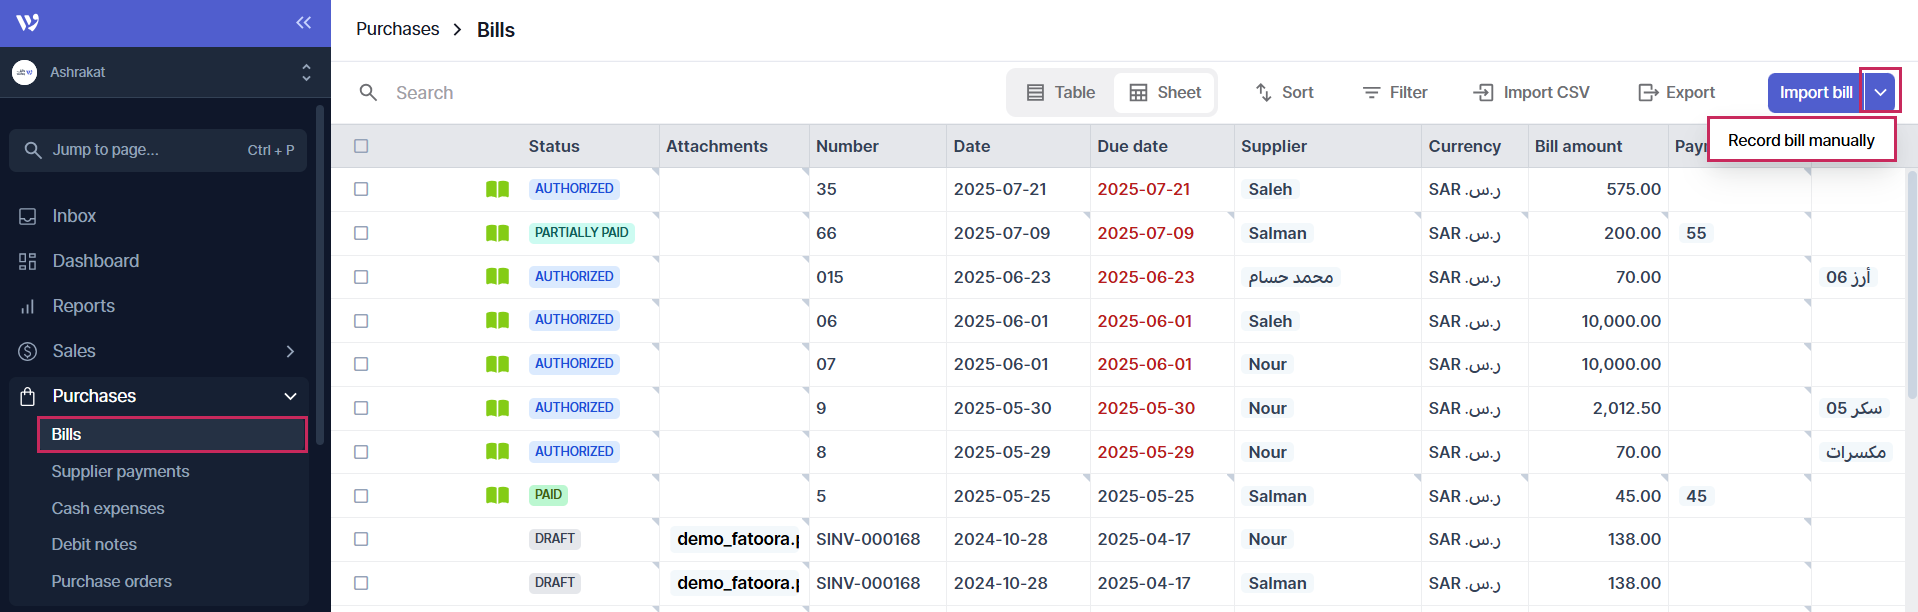Screen dimensions: 1918x612
Task: Open Dashboard via its grid icon
Action: click(x=28, y=261)
